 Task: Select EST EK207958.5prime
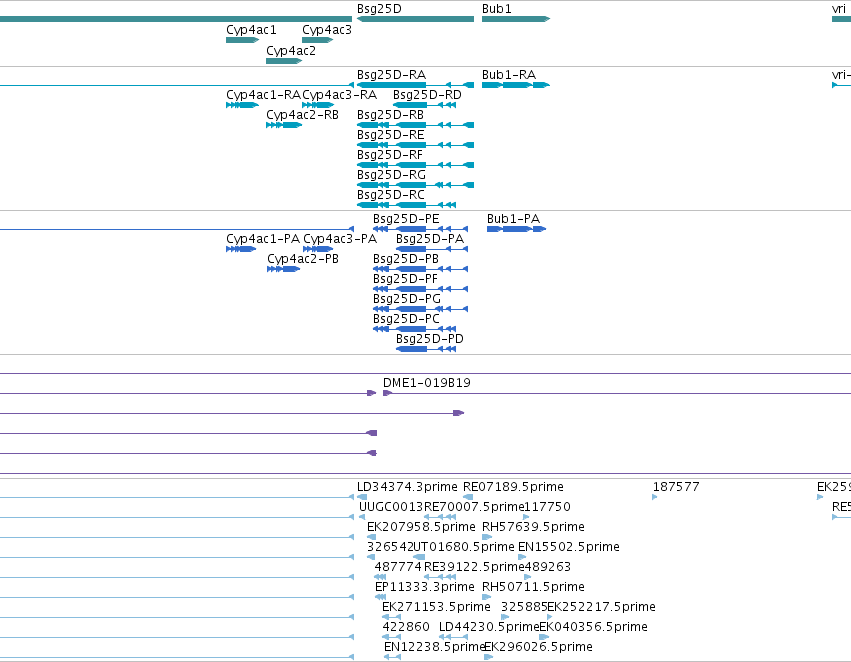372,537
